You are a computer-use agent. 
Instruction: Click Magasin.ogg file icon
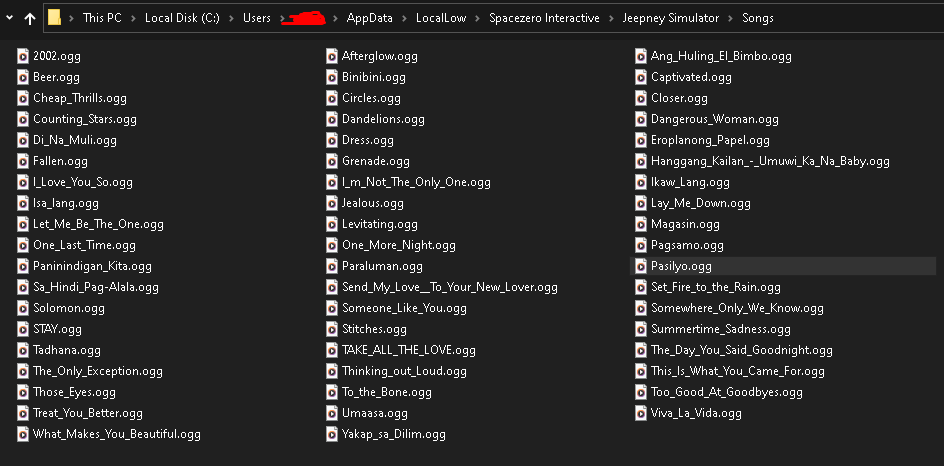[x=641, y=224]
